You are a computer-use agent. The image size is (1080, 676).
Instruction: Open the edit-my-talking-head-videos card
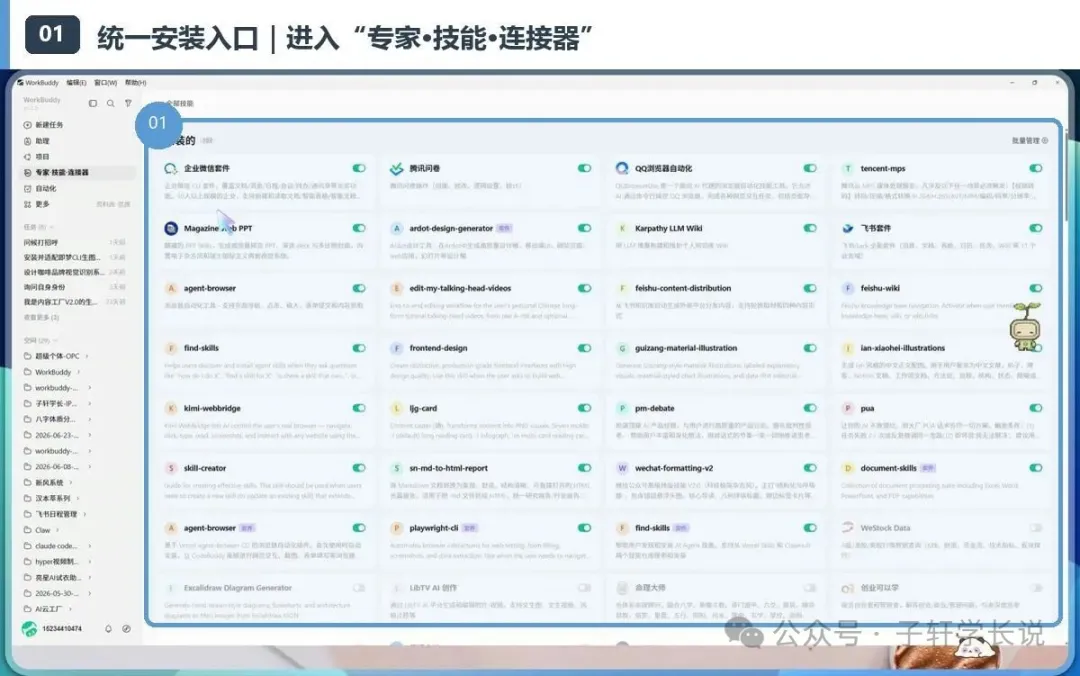point(490,302)
